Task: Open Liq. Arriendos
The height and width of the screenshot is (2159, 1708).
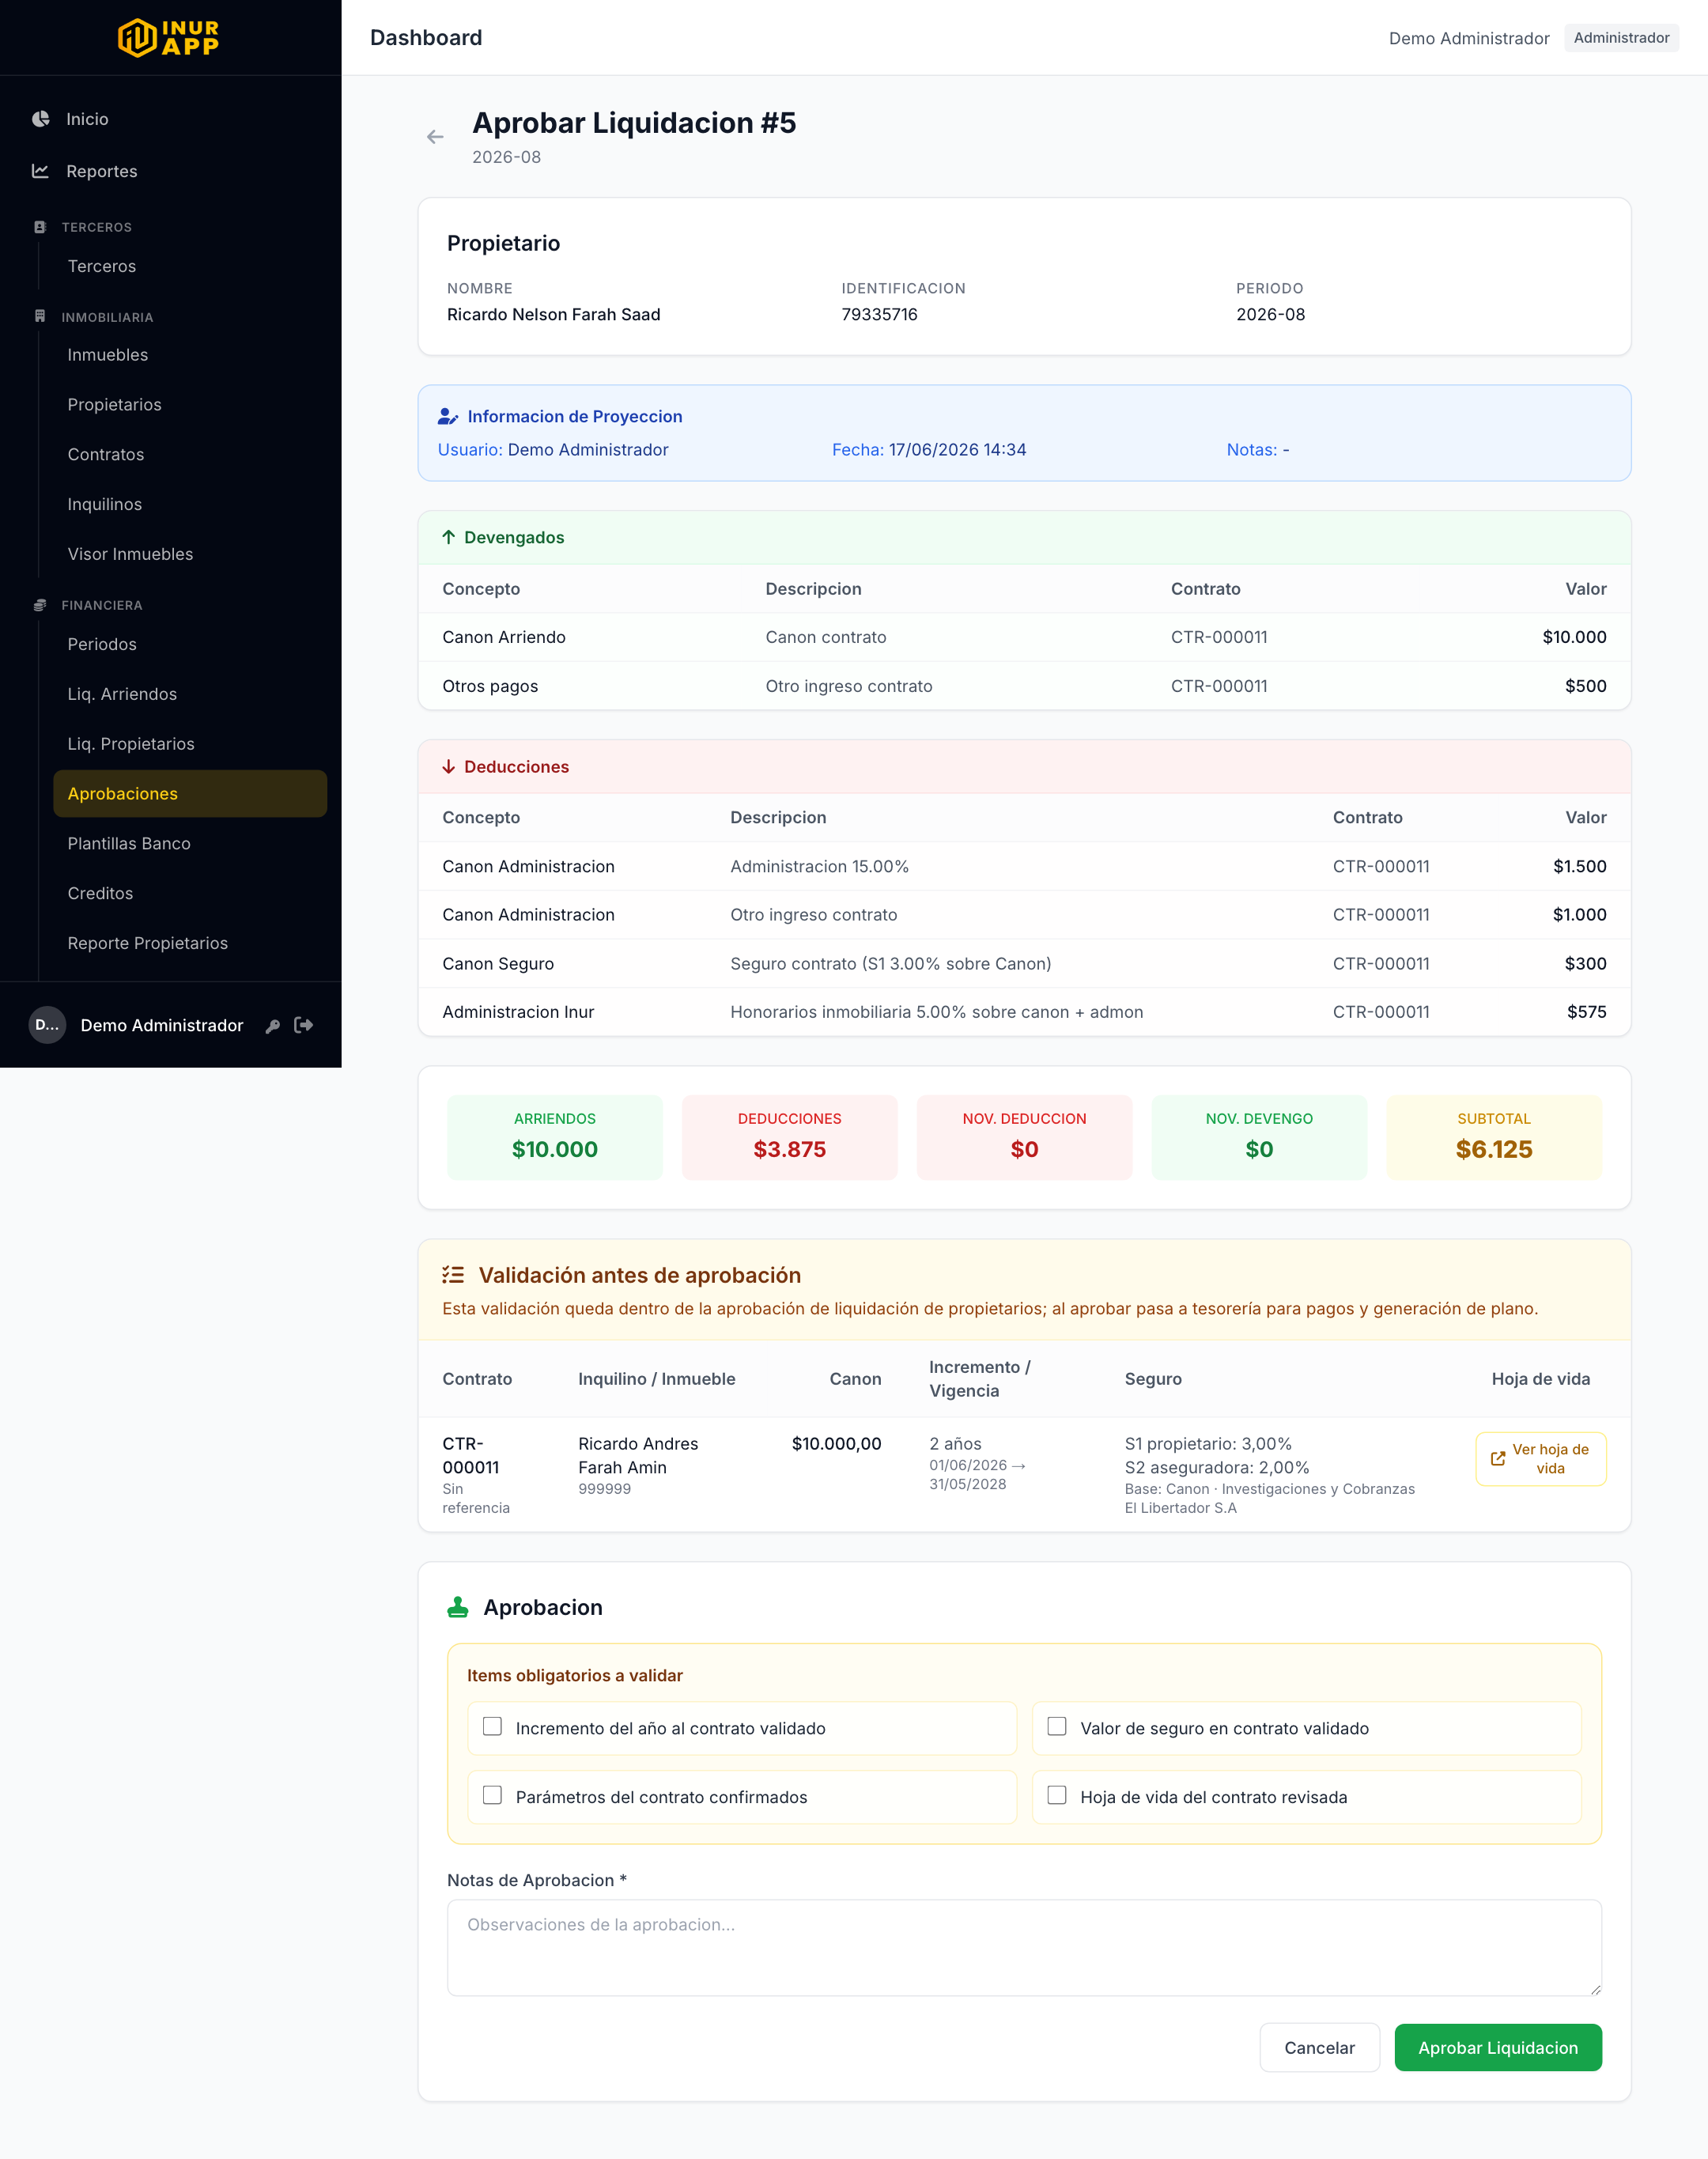Action: click(x=190, y=694)
